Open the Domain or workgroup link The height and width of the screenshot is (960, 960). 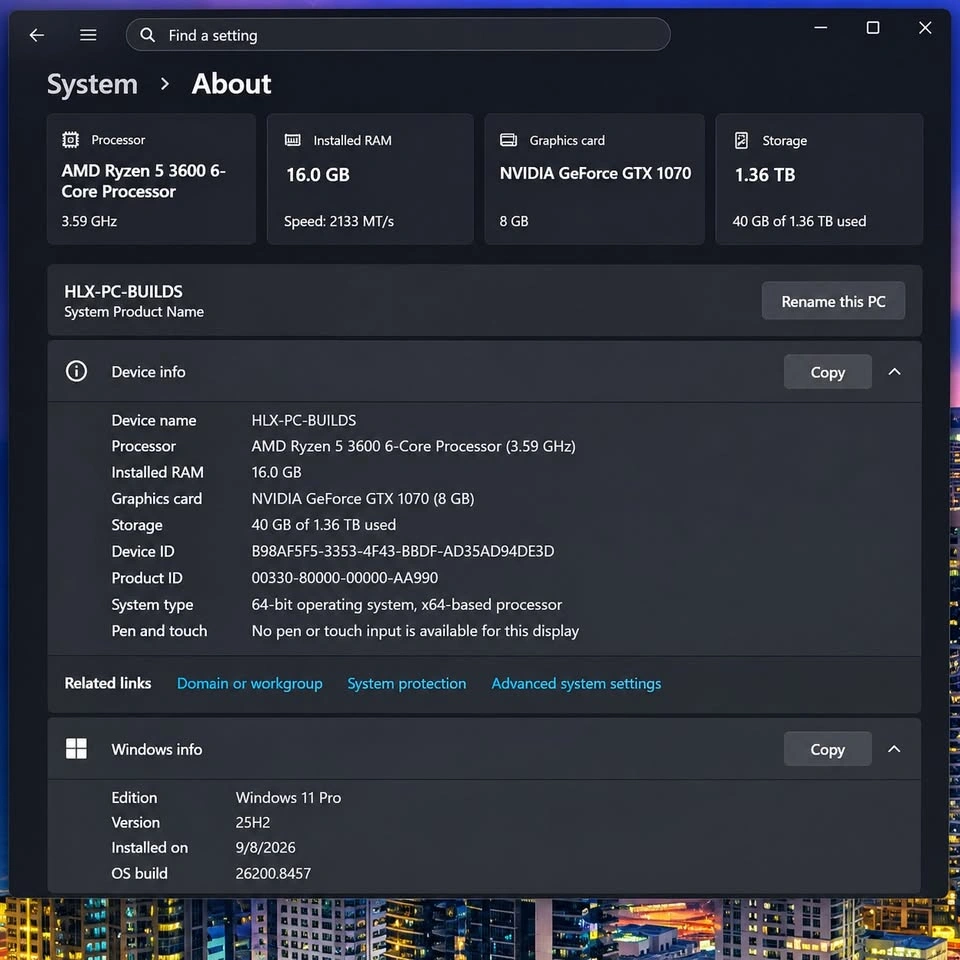coord(250,683)
